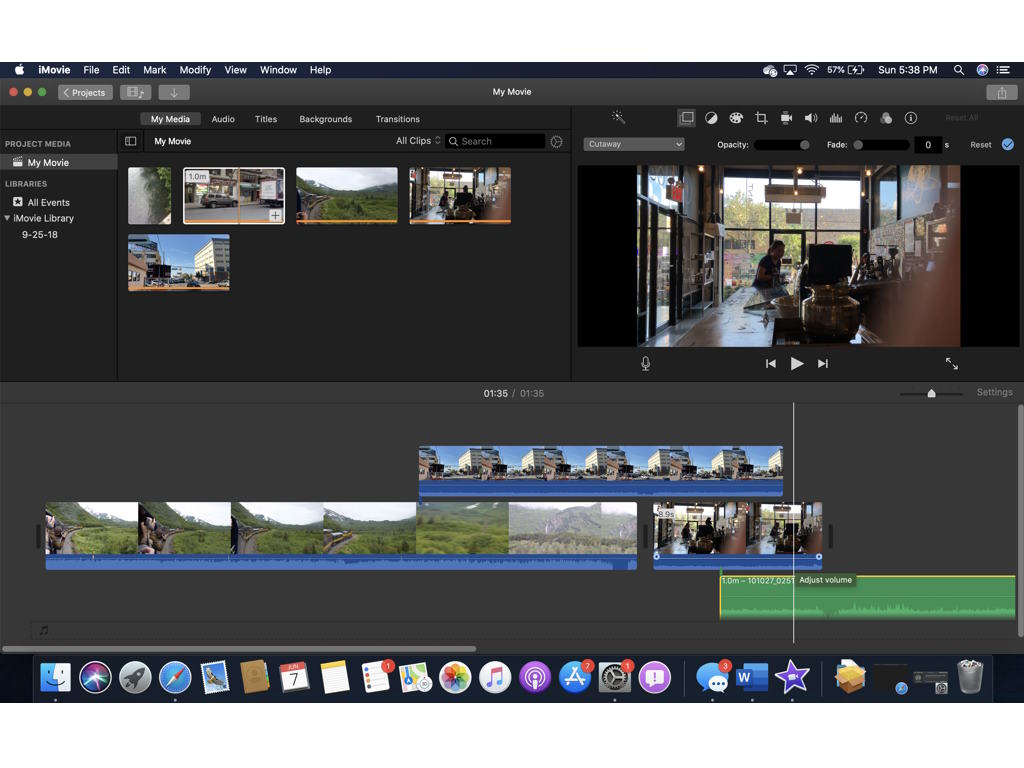Open Photos app in the Dock
The height and width of the screenshot is (768, 1024).
pyautogui.click(x=455, y=677)
